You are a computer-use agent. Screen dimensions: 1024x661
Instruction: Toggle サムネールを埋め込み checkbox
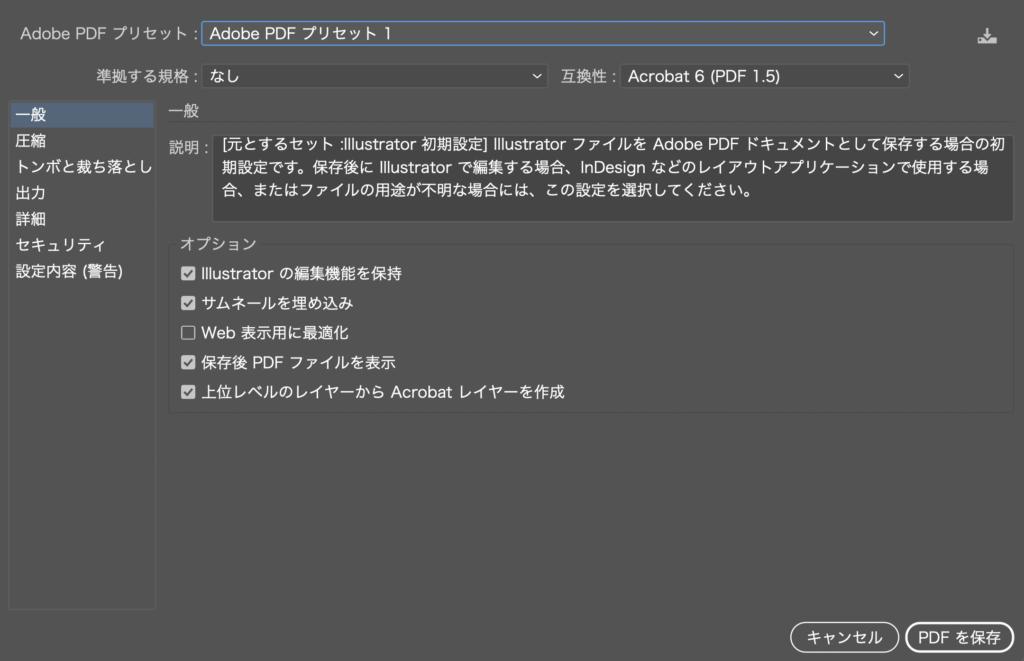click(x=188, y=303)
